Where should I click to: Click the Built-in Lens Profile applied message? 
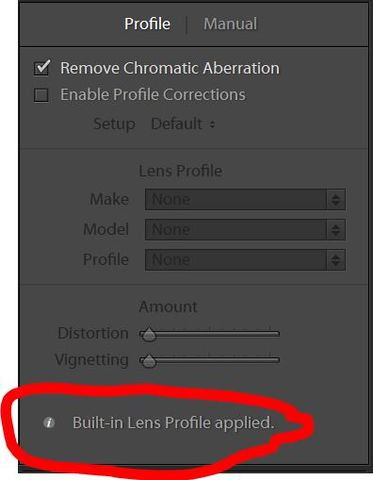point(173,423)
